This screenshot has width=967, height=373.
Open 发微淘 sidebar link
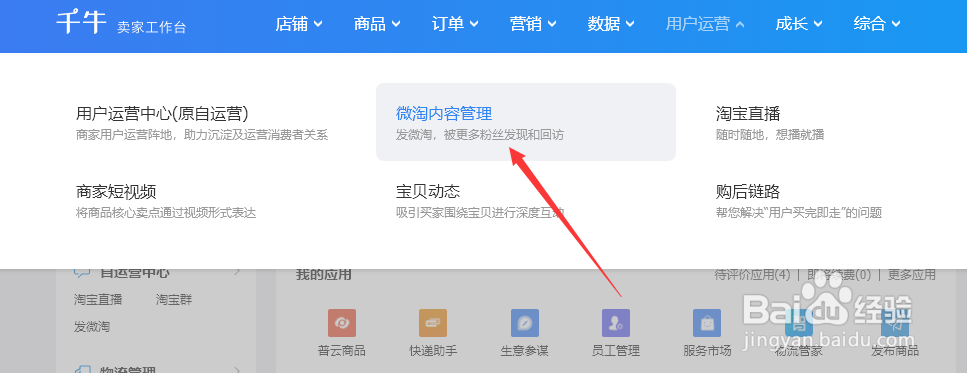(x=92, y=327)
